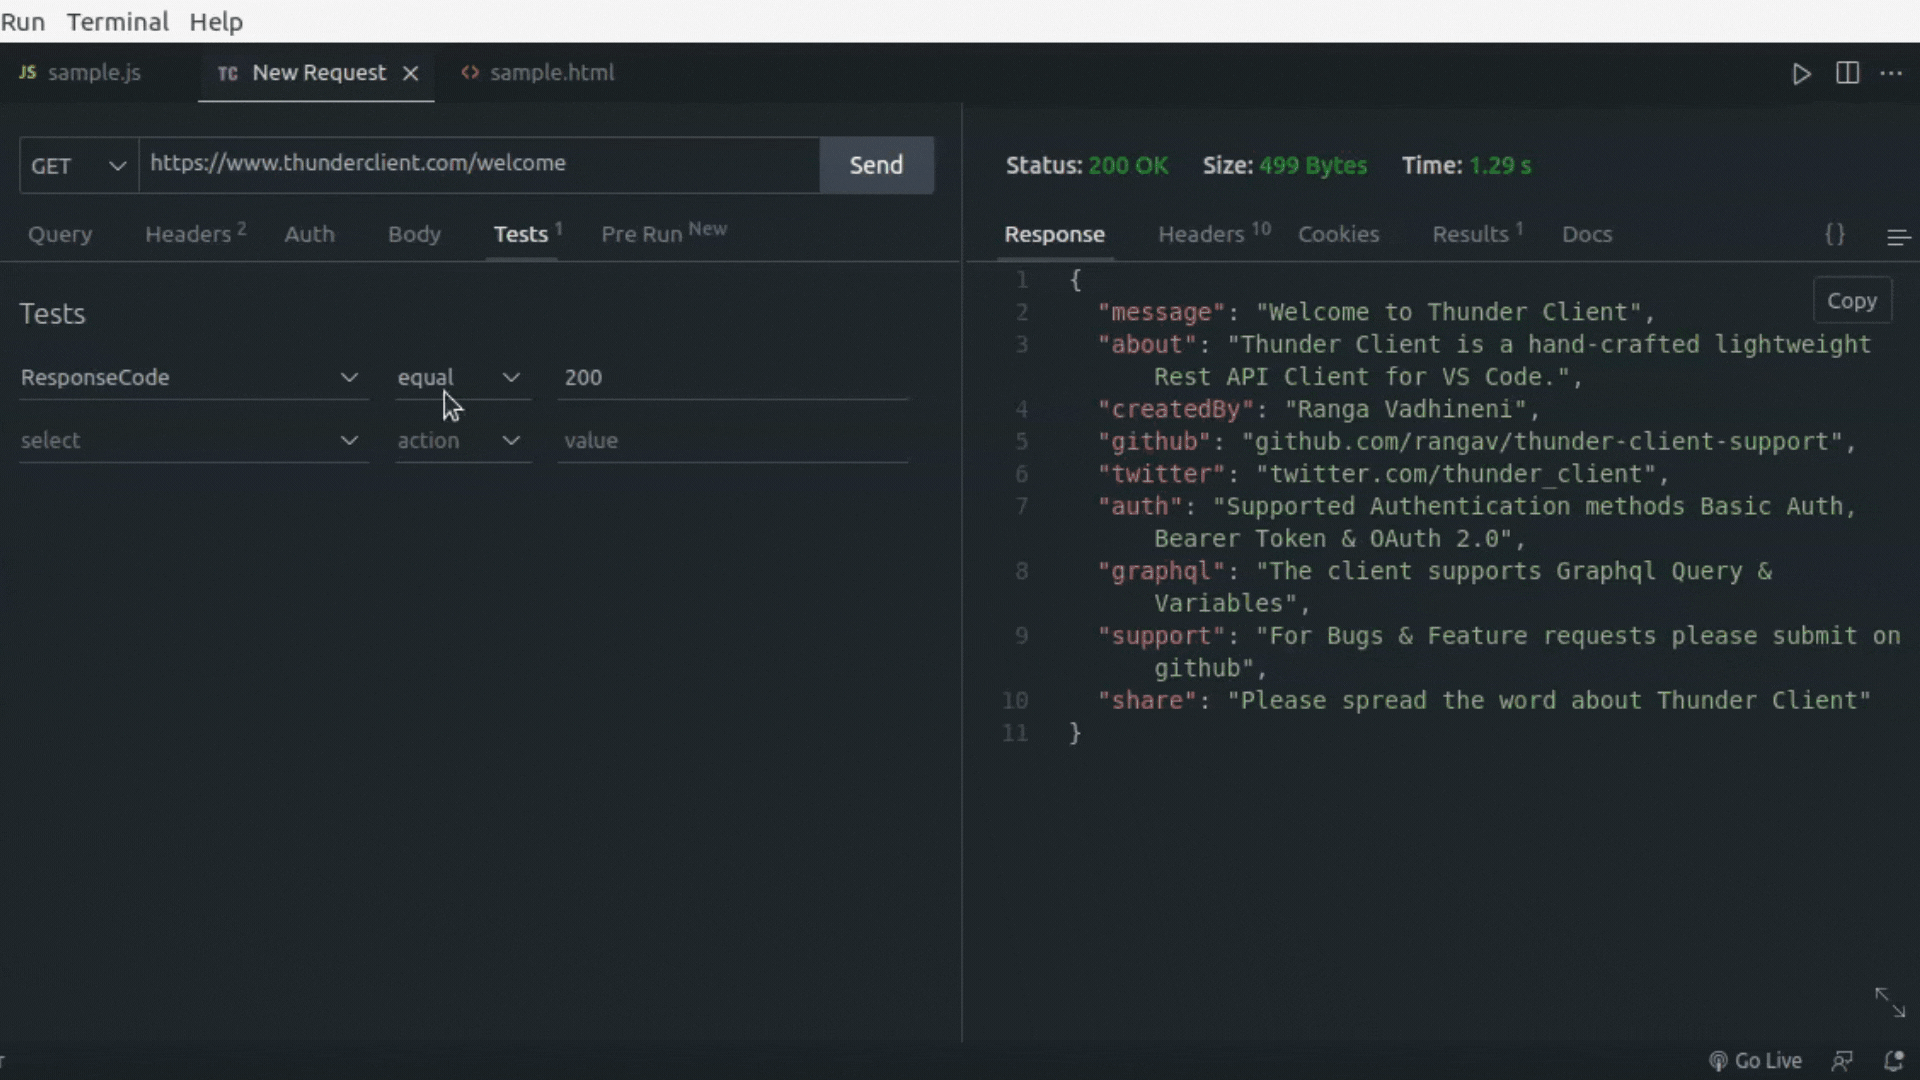
Task: Click line number 11 in response
Action: (x=1015, y=733)
